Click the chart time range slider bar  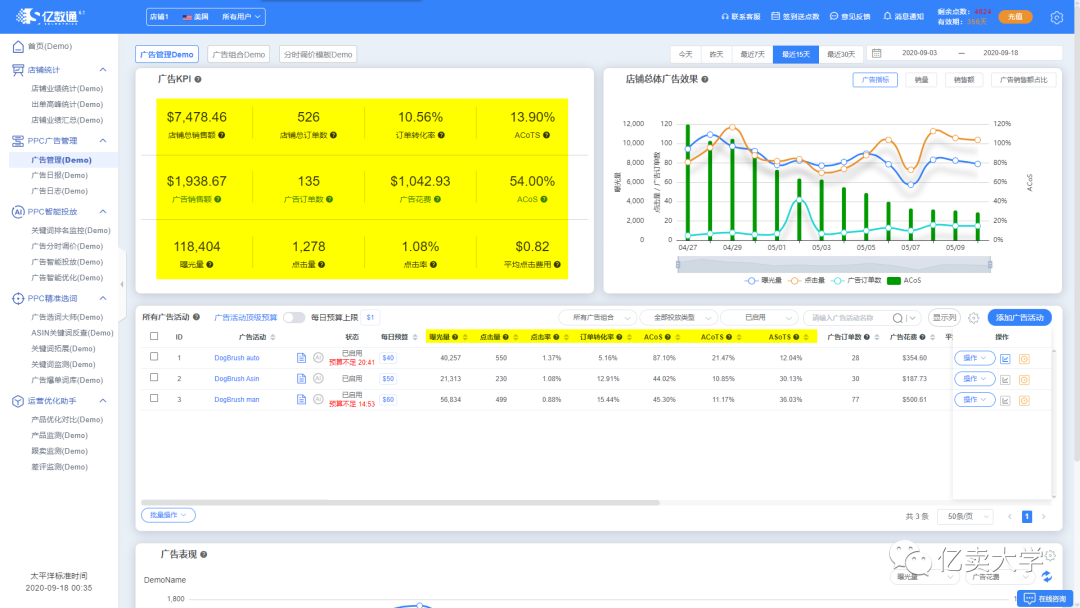(x=834, y=264)
